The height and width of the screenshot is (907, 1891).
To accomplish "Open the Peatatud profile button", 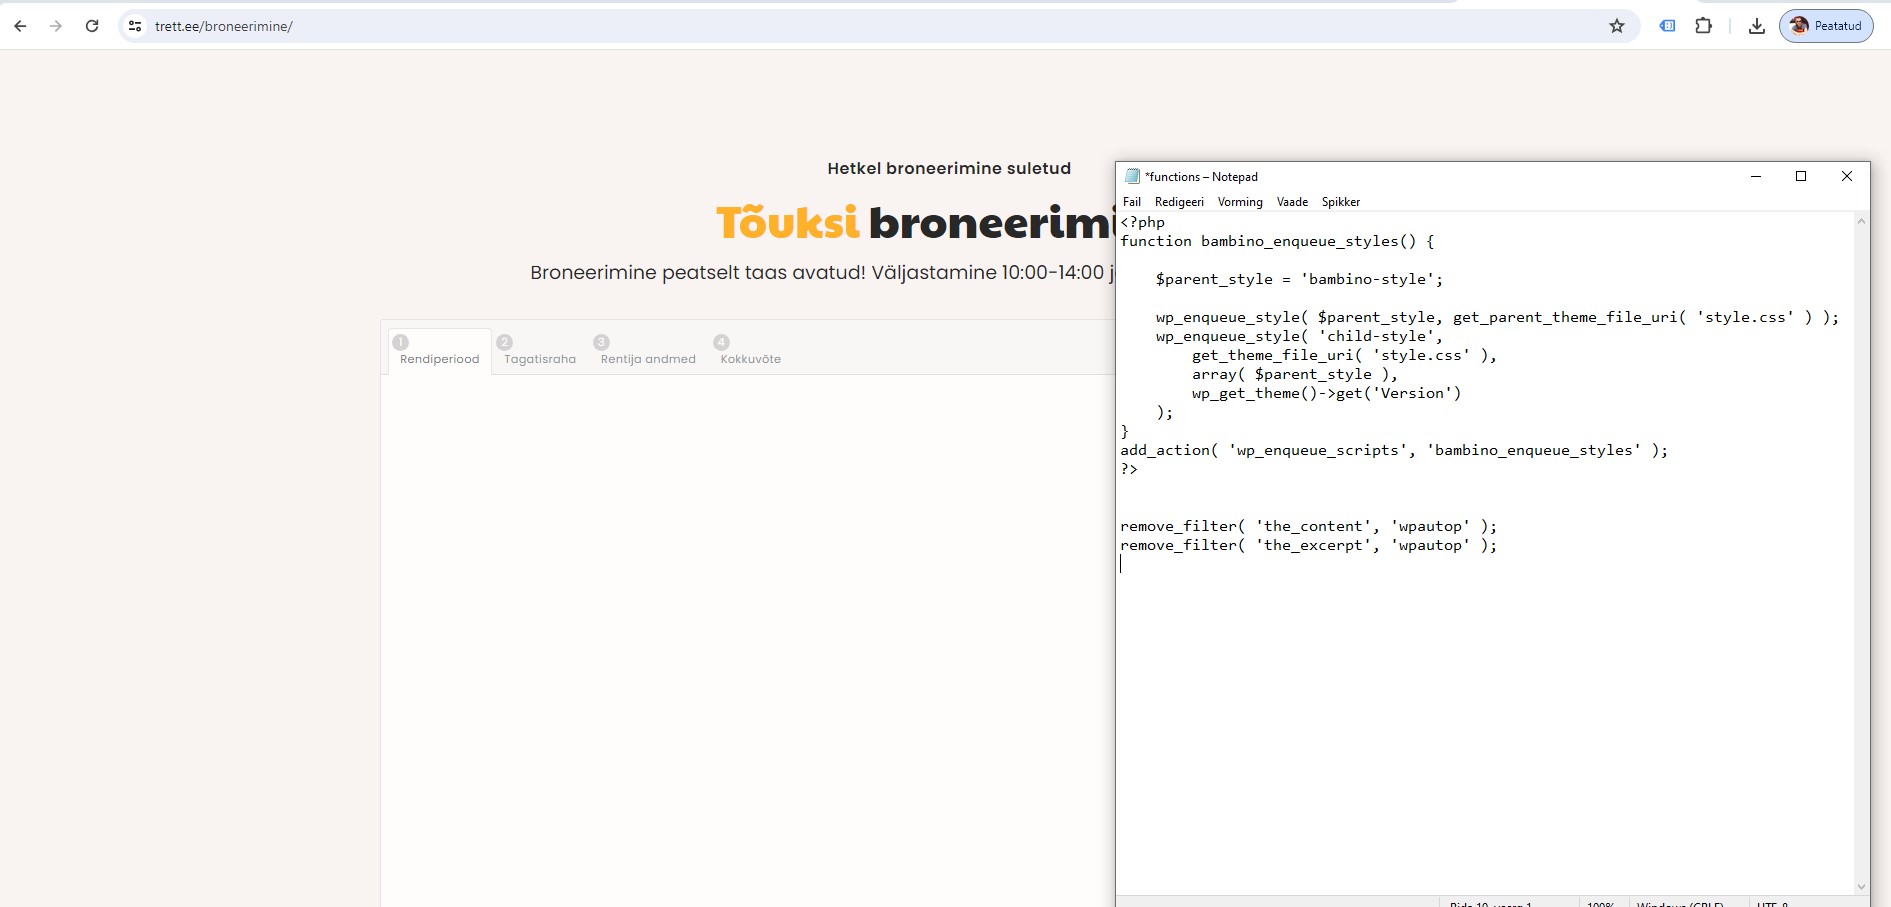I will click(1826, 26).
